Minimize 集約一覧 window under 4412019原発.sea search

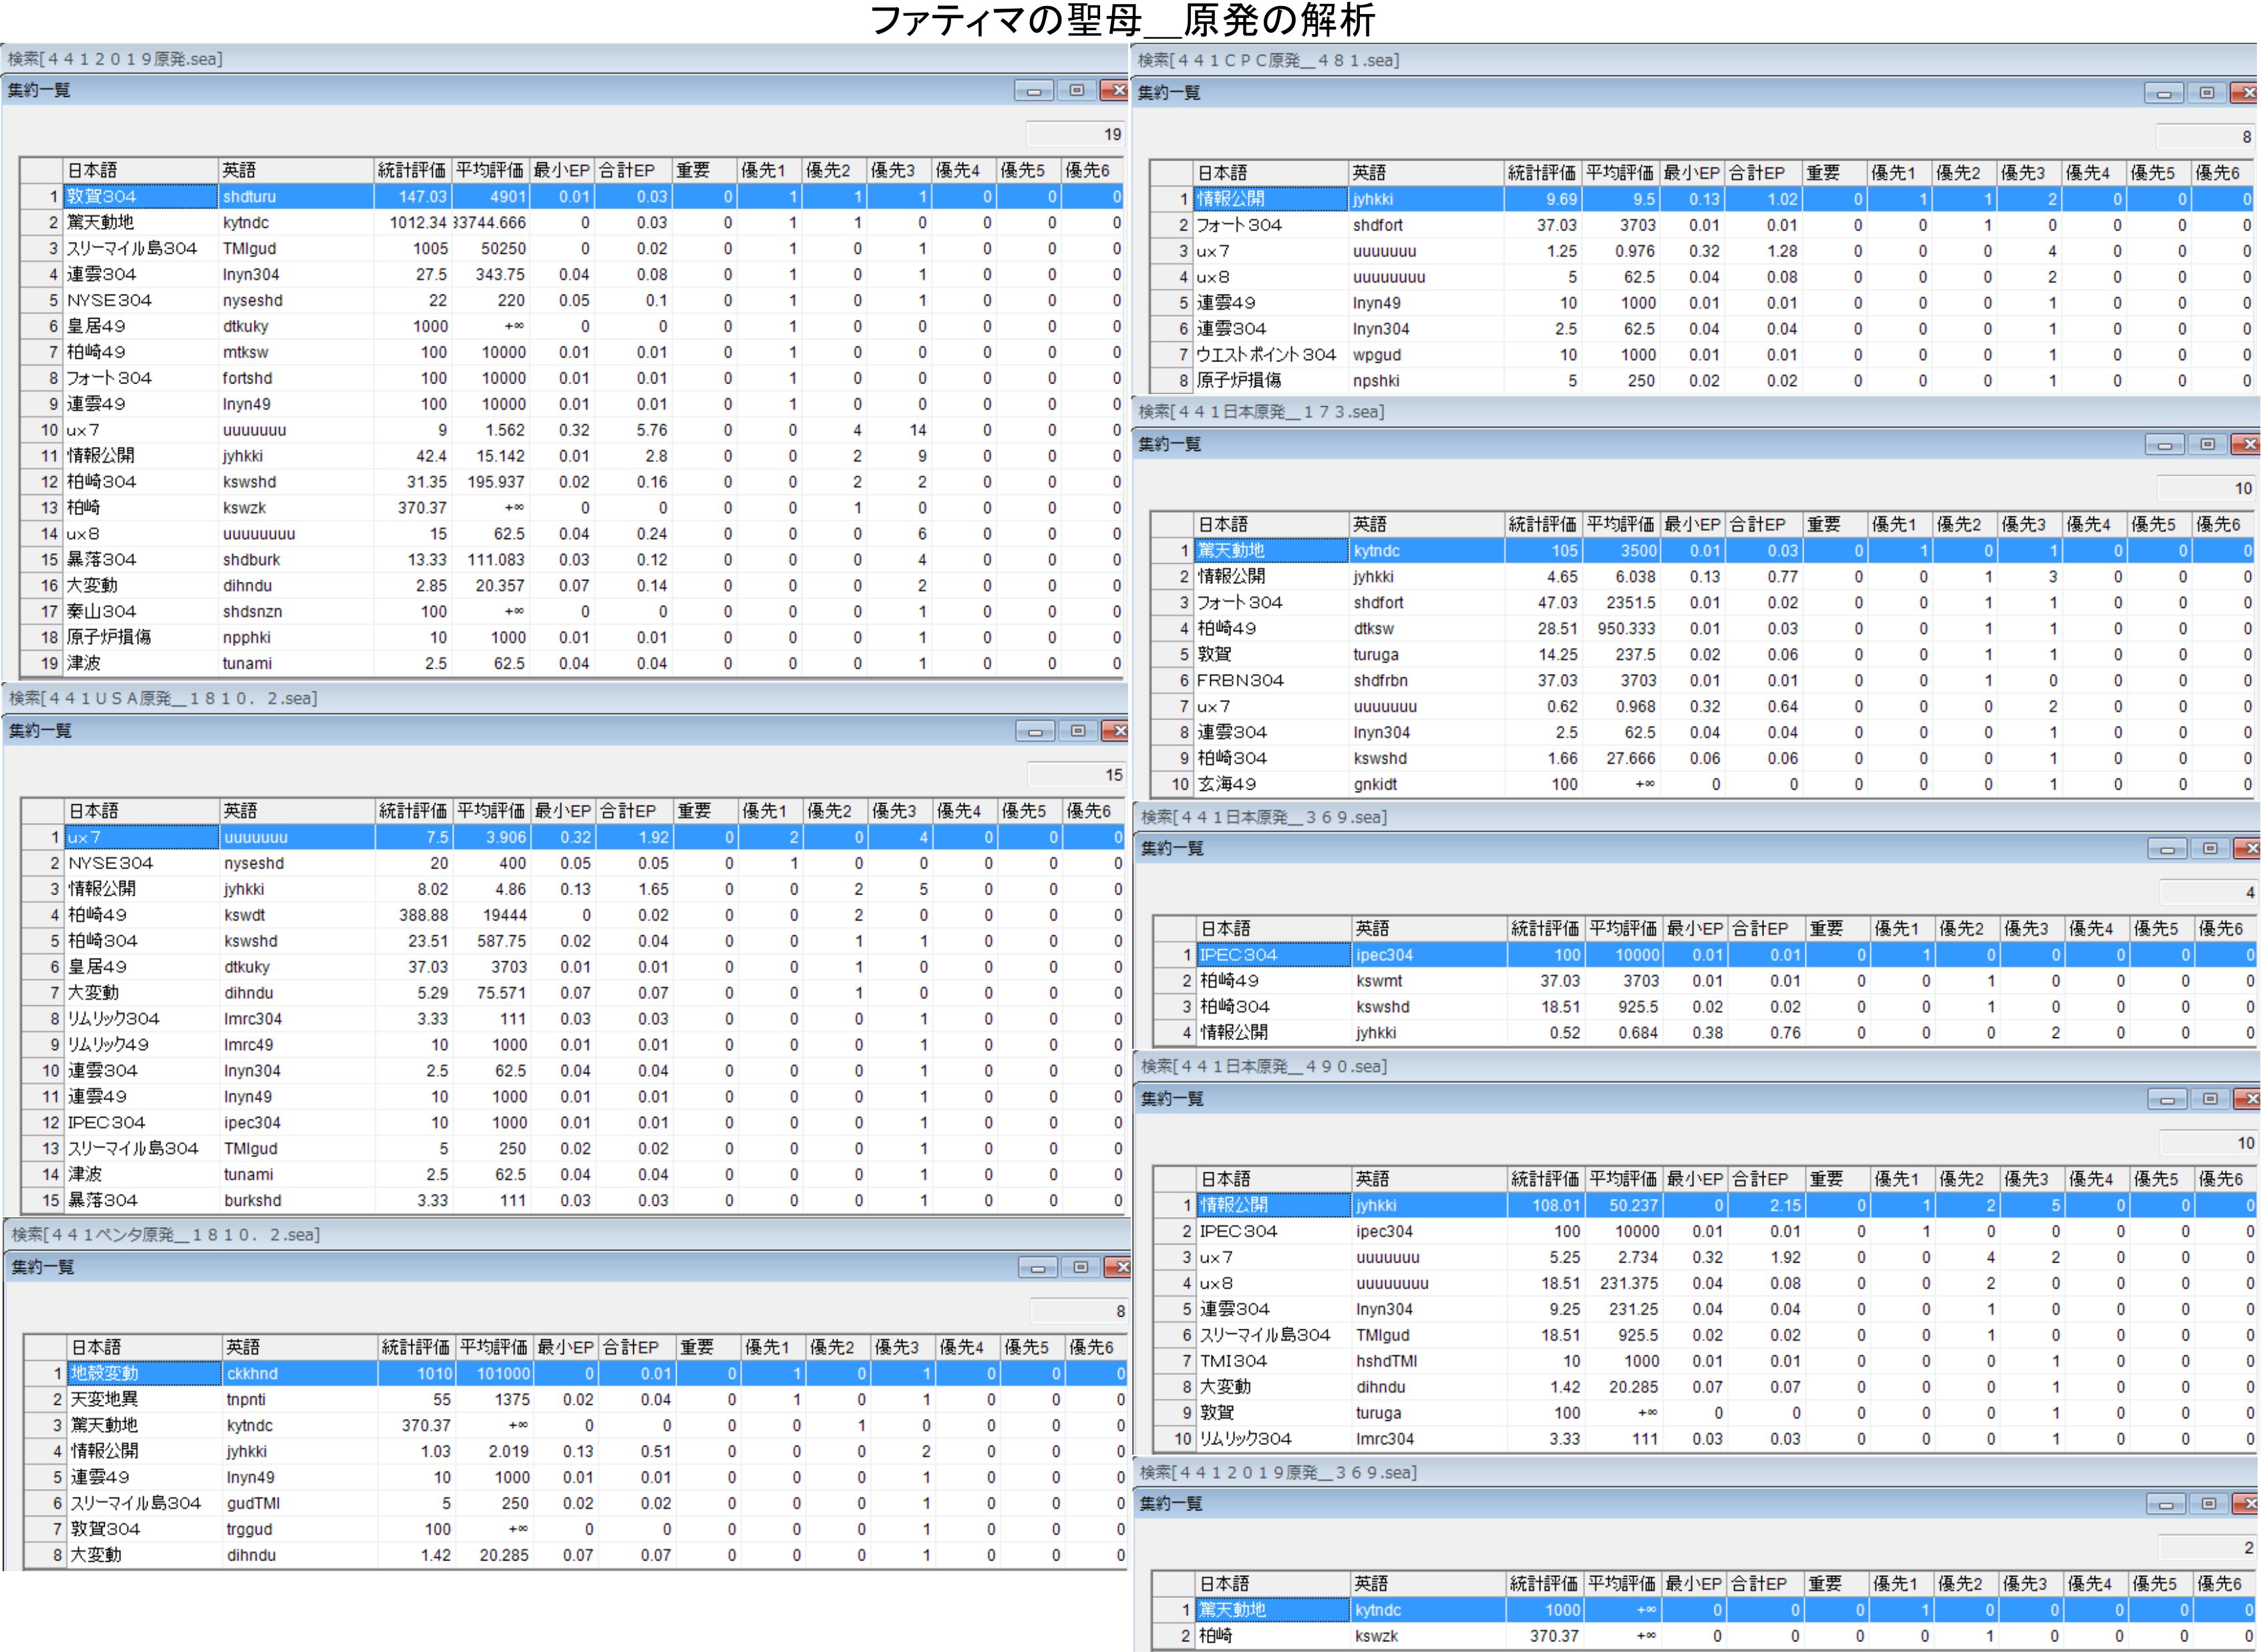pyautogui.click(x=1033, y=91)
